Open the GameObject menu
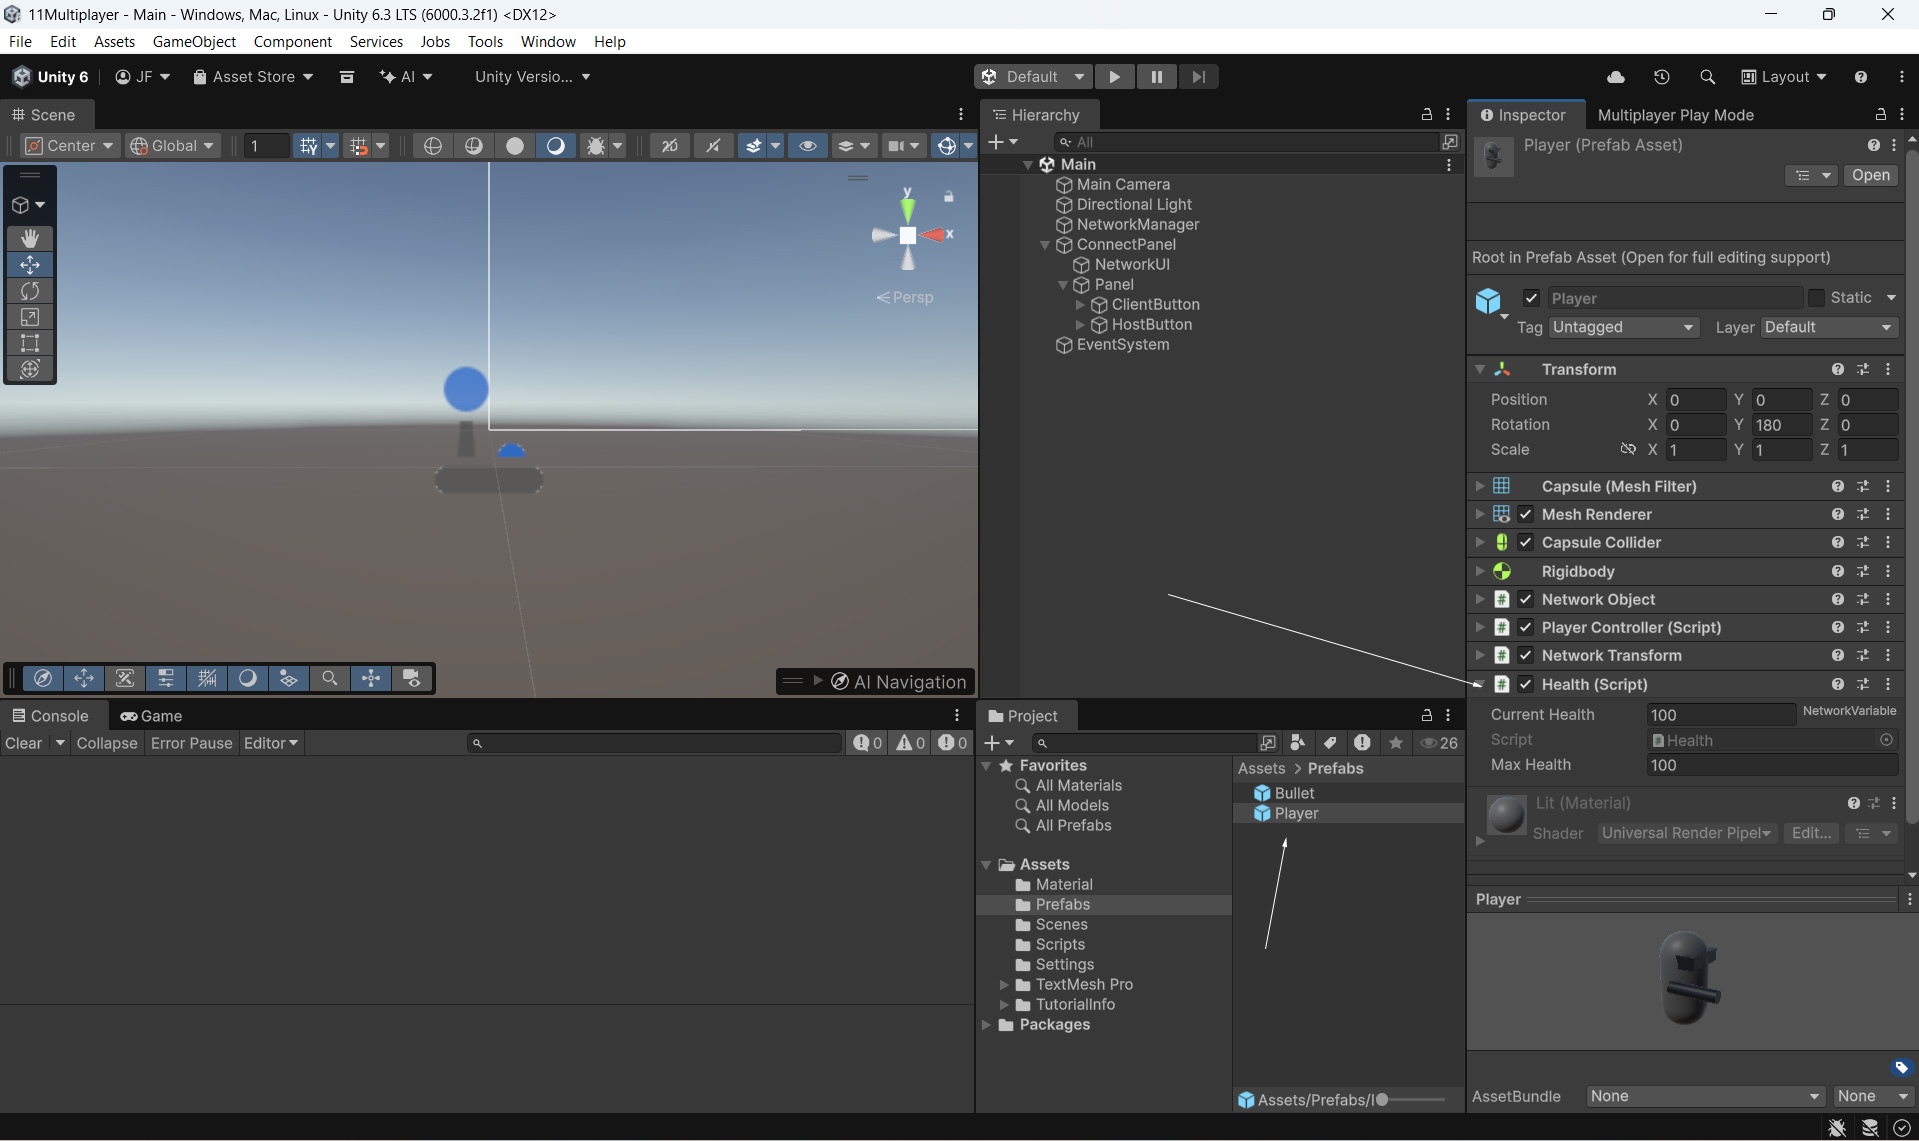 click(194, 41)
